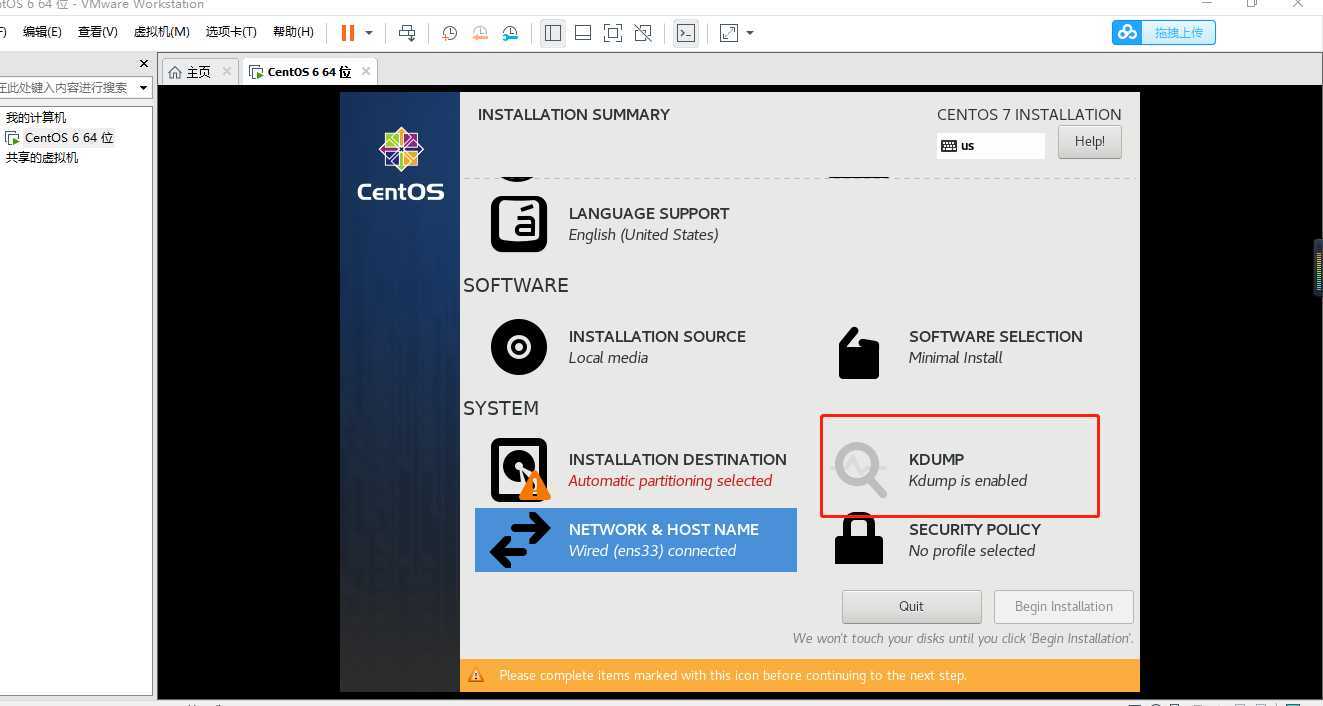1323x706 pixels.
Task: Open the power options dropdown beside pause
Action: click(369, 33)
